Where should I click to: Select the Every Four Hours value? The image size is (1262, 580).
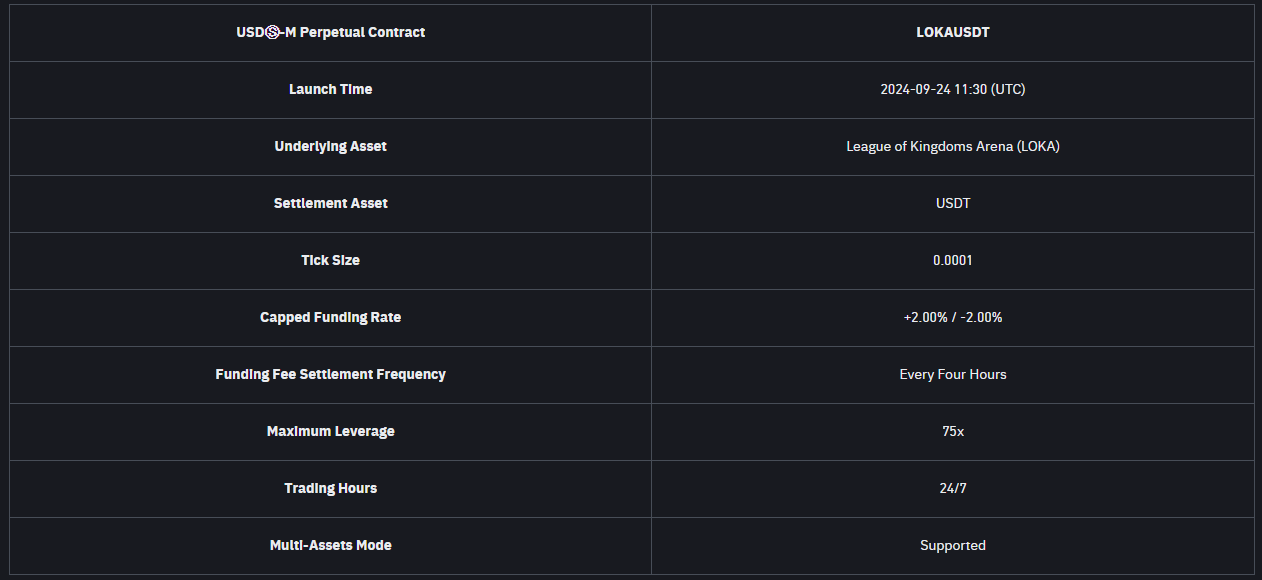952,374
